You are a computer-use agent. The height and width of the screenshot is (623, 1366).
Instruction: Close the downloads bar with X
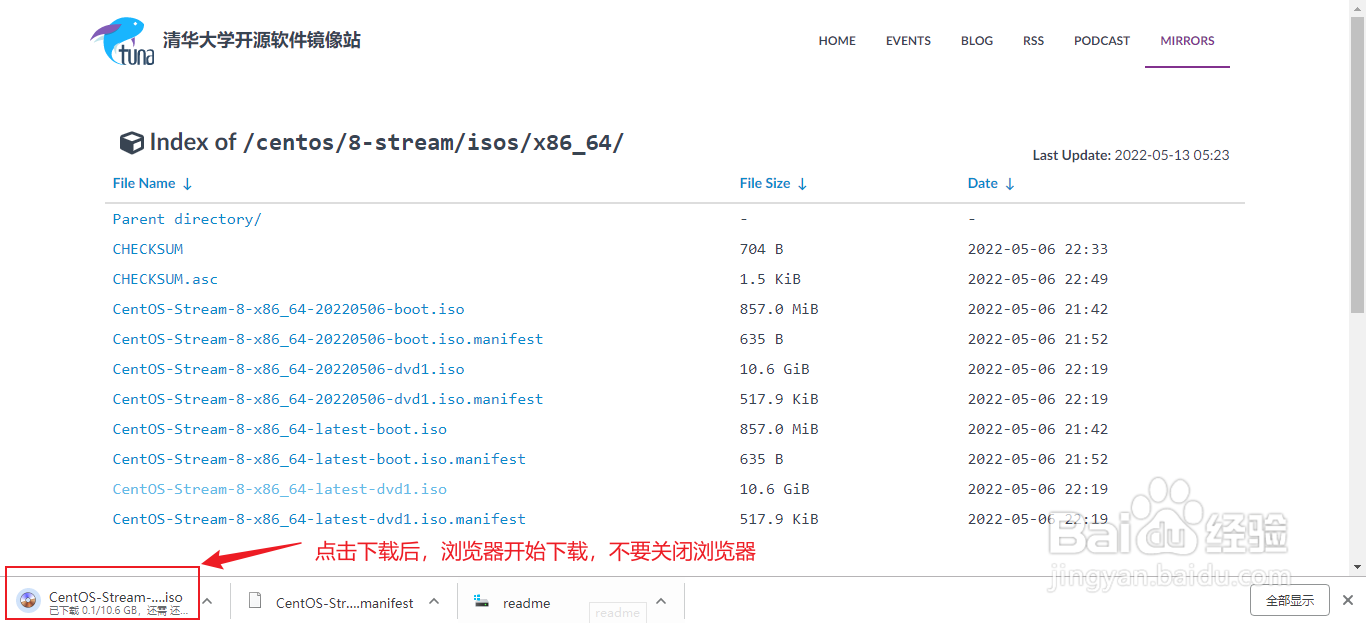pyautogui.click(x=1347, y=600)
